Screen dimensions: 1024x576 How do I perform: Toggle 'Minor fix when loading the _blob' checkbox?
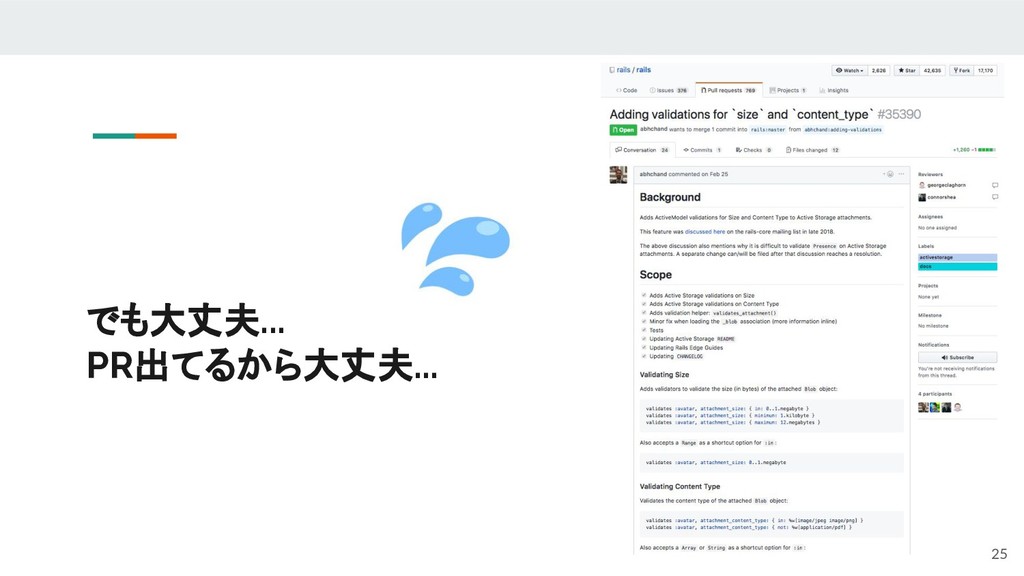(644, 321)
